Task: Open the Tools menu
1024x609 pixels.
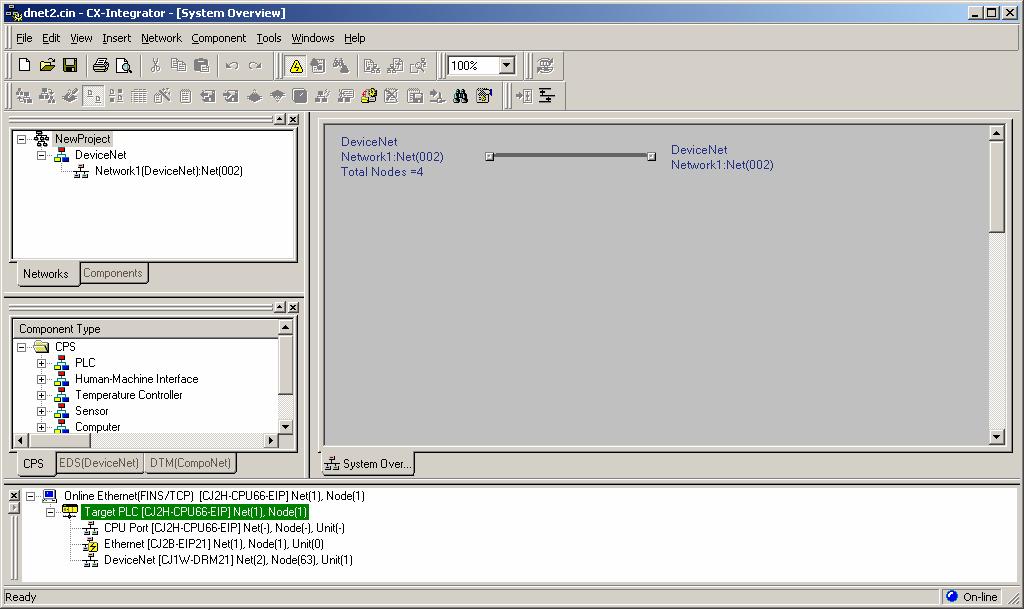Action: point(268,39)
